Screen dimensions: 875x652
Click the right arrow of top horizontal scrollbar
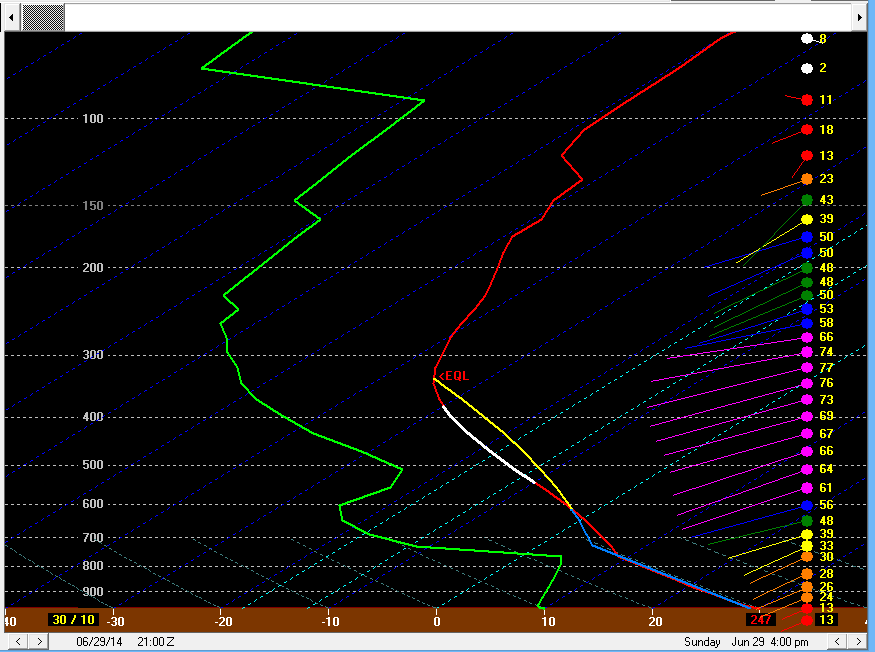pyautogui.click(x=860, y=17)
